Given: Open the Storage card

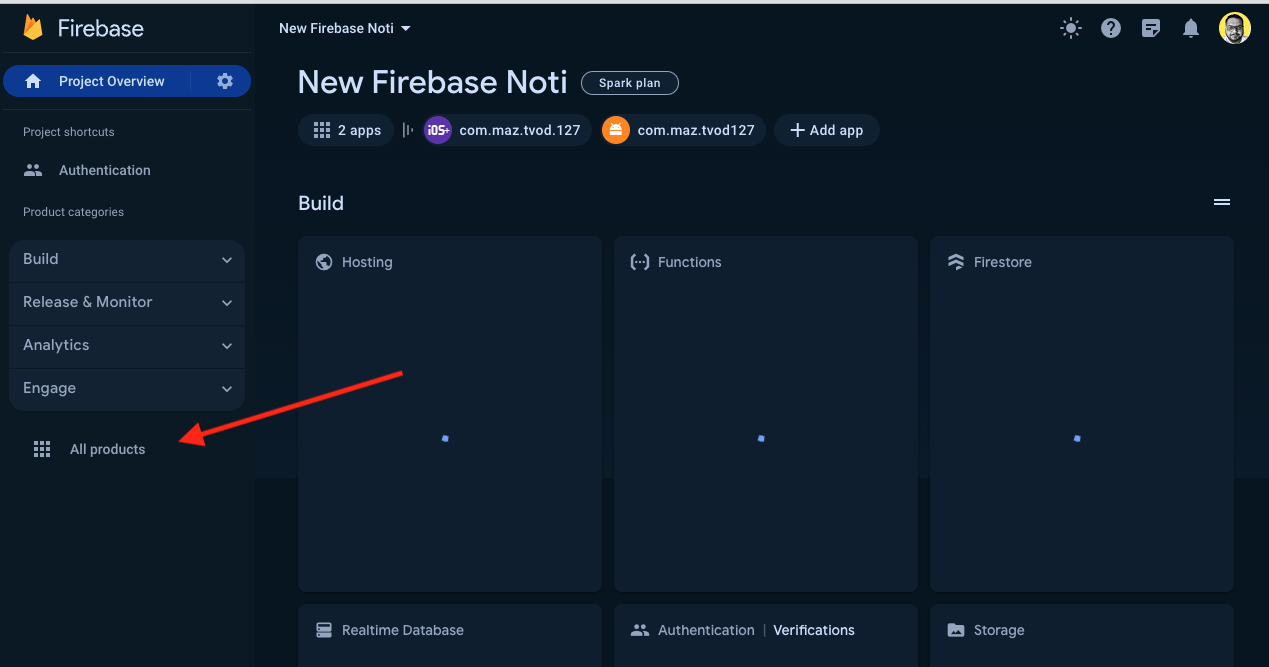Looking at the screenshot, I should click(x=1082, y=635).
